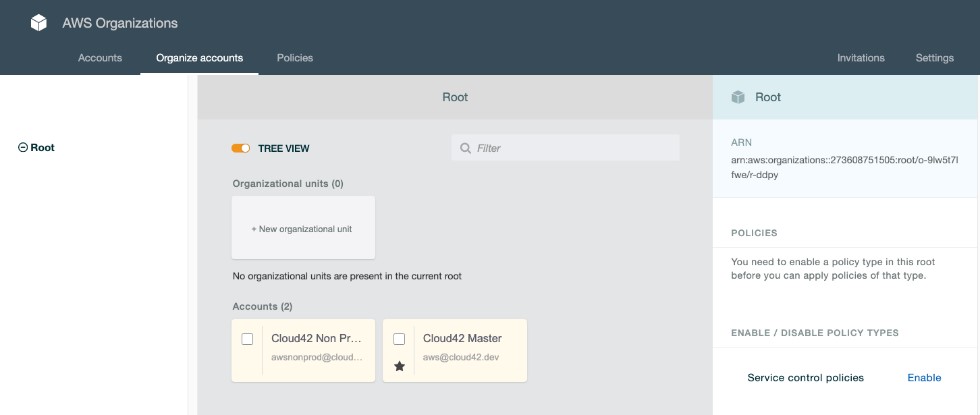The image size is (980, 415).
Task: Open the Accounts tab
Action: [x=100, y=58]
